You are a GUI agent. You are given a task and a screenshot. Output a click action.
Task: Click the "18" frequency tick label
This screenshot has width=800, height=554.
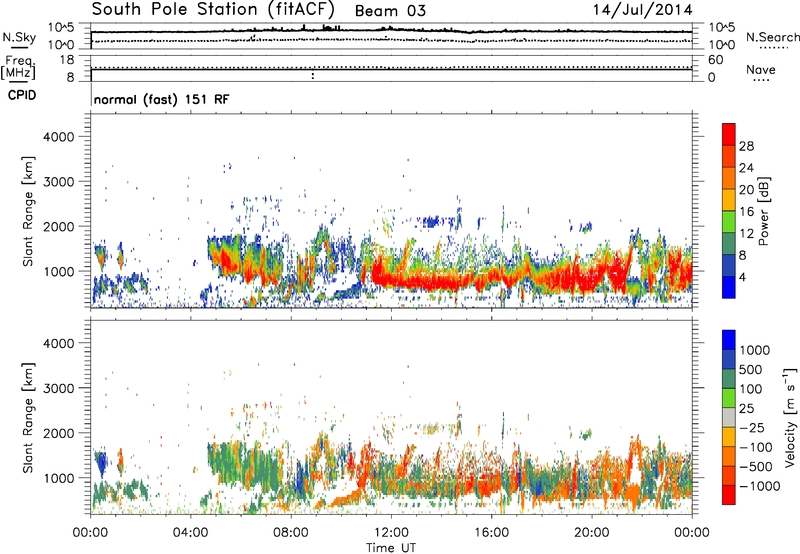tap(67, 60)
